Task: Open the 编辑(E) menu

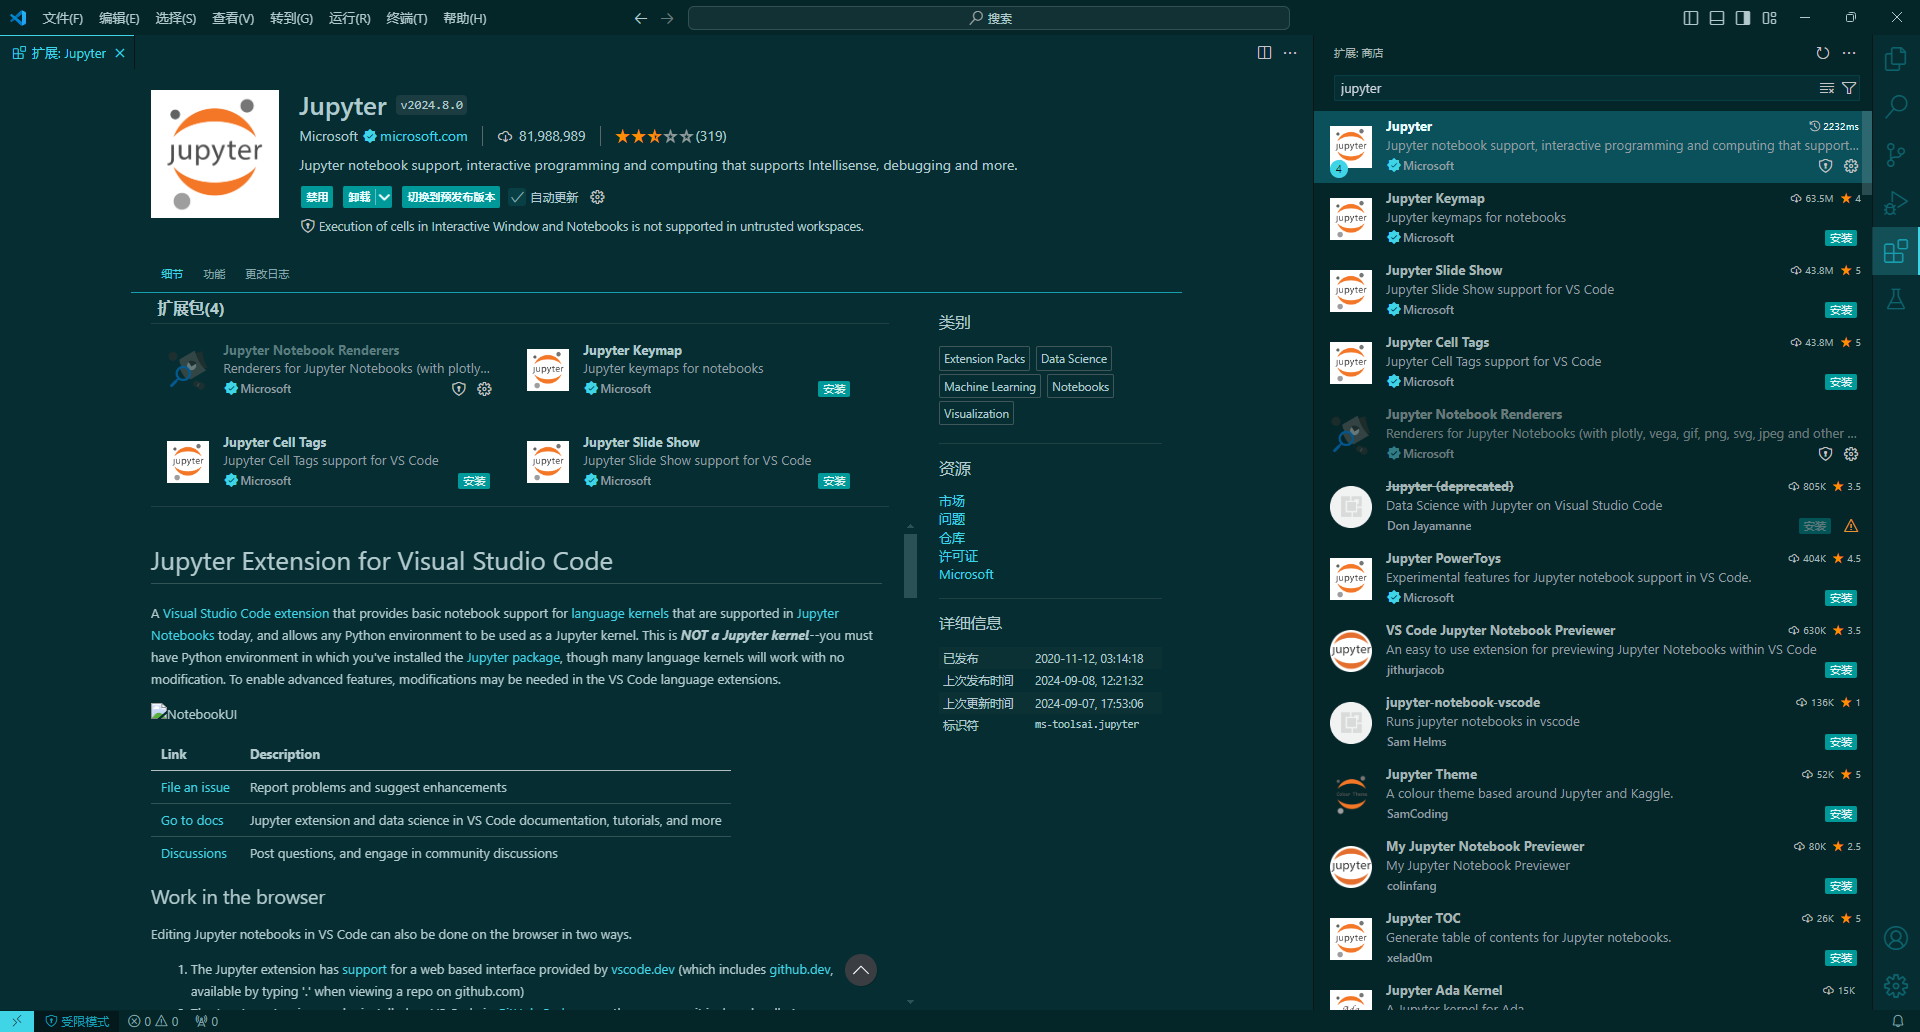Action: coord(119,18)
